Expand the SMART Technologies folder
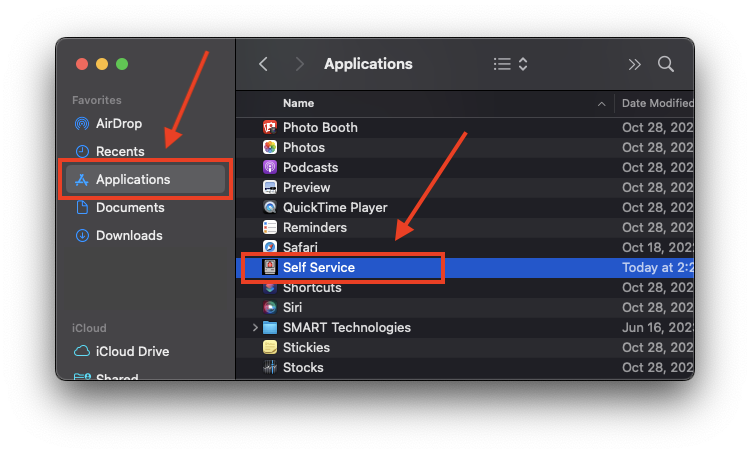The width and height of the screenshot is (750, 454). click(255, 327)
